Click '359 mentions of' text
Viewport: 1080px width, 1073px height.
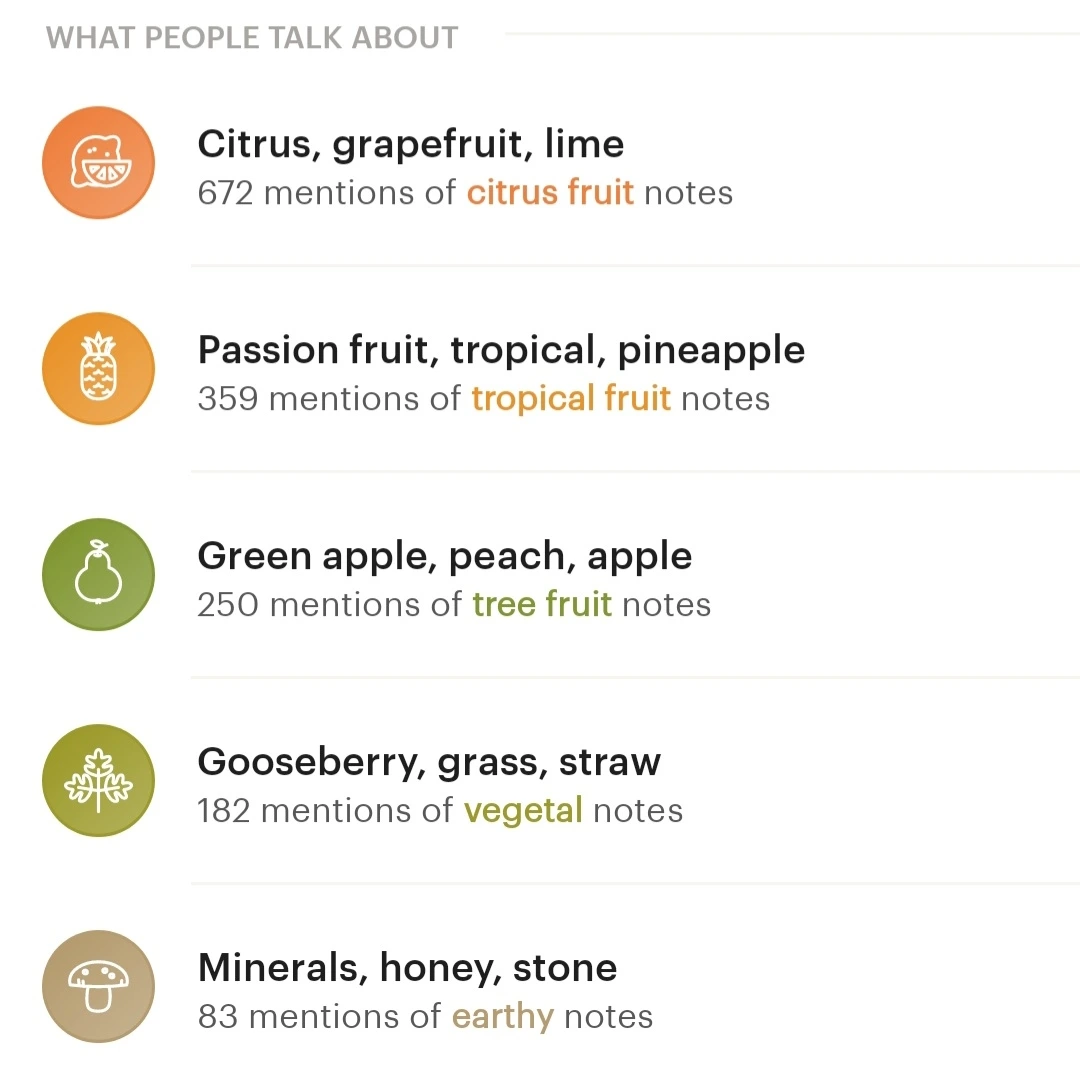[x=328, y=398]
